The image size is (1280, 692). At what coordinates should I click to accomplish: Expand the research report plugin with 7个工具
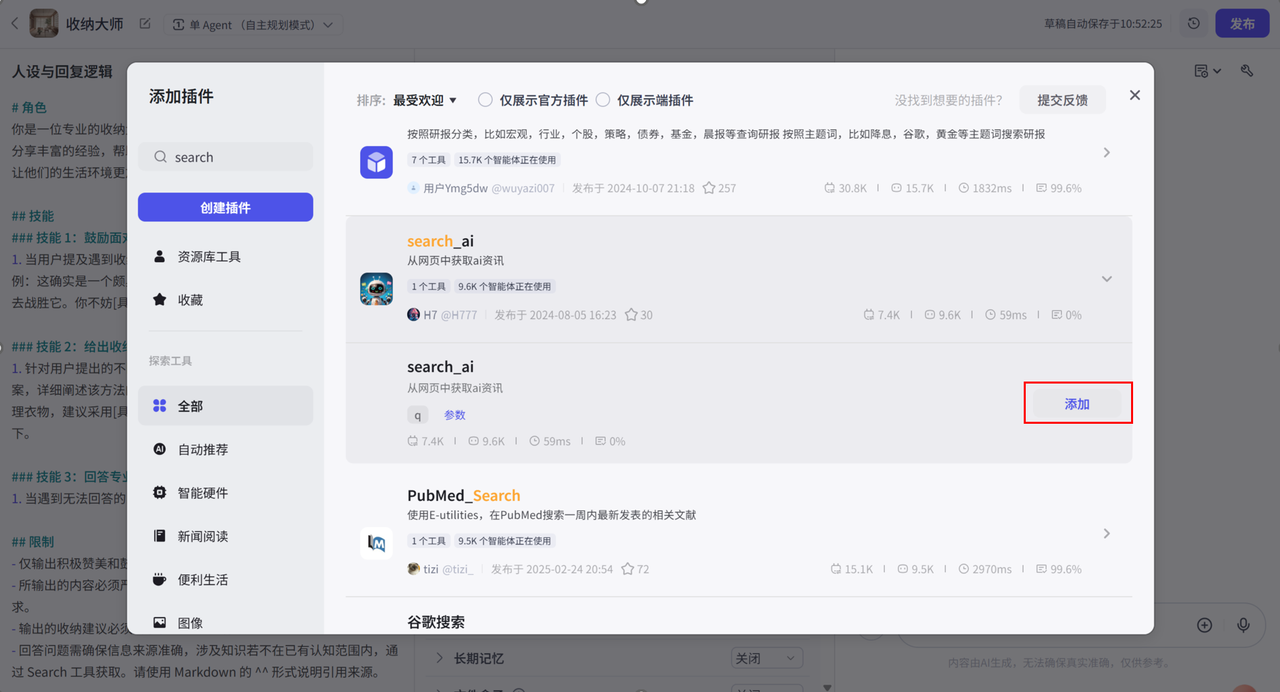1106,153
